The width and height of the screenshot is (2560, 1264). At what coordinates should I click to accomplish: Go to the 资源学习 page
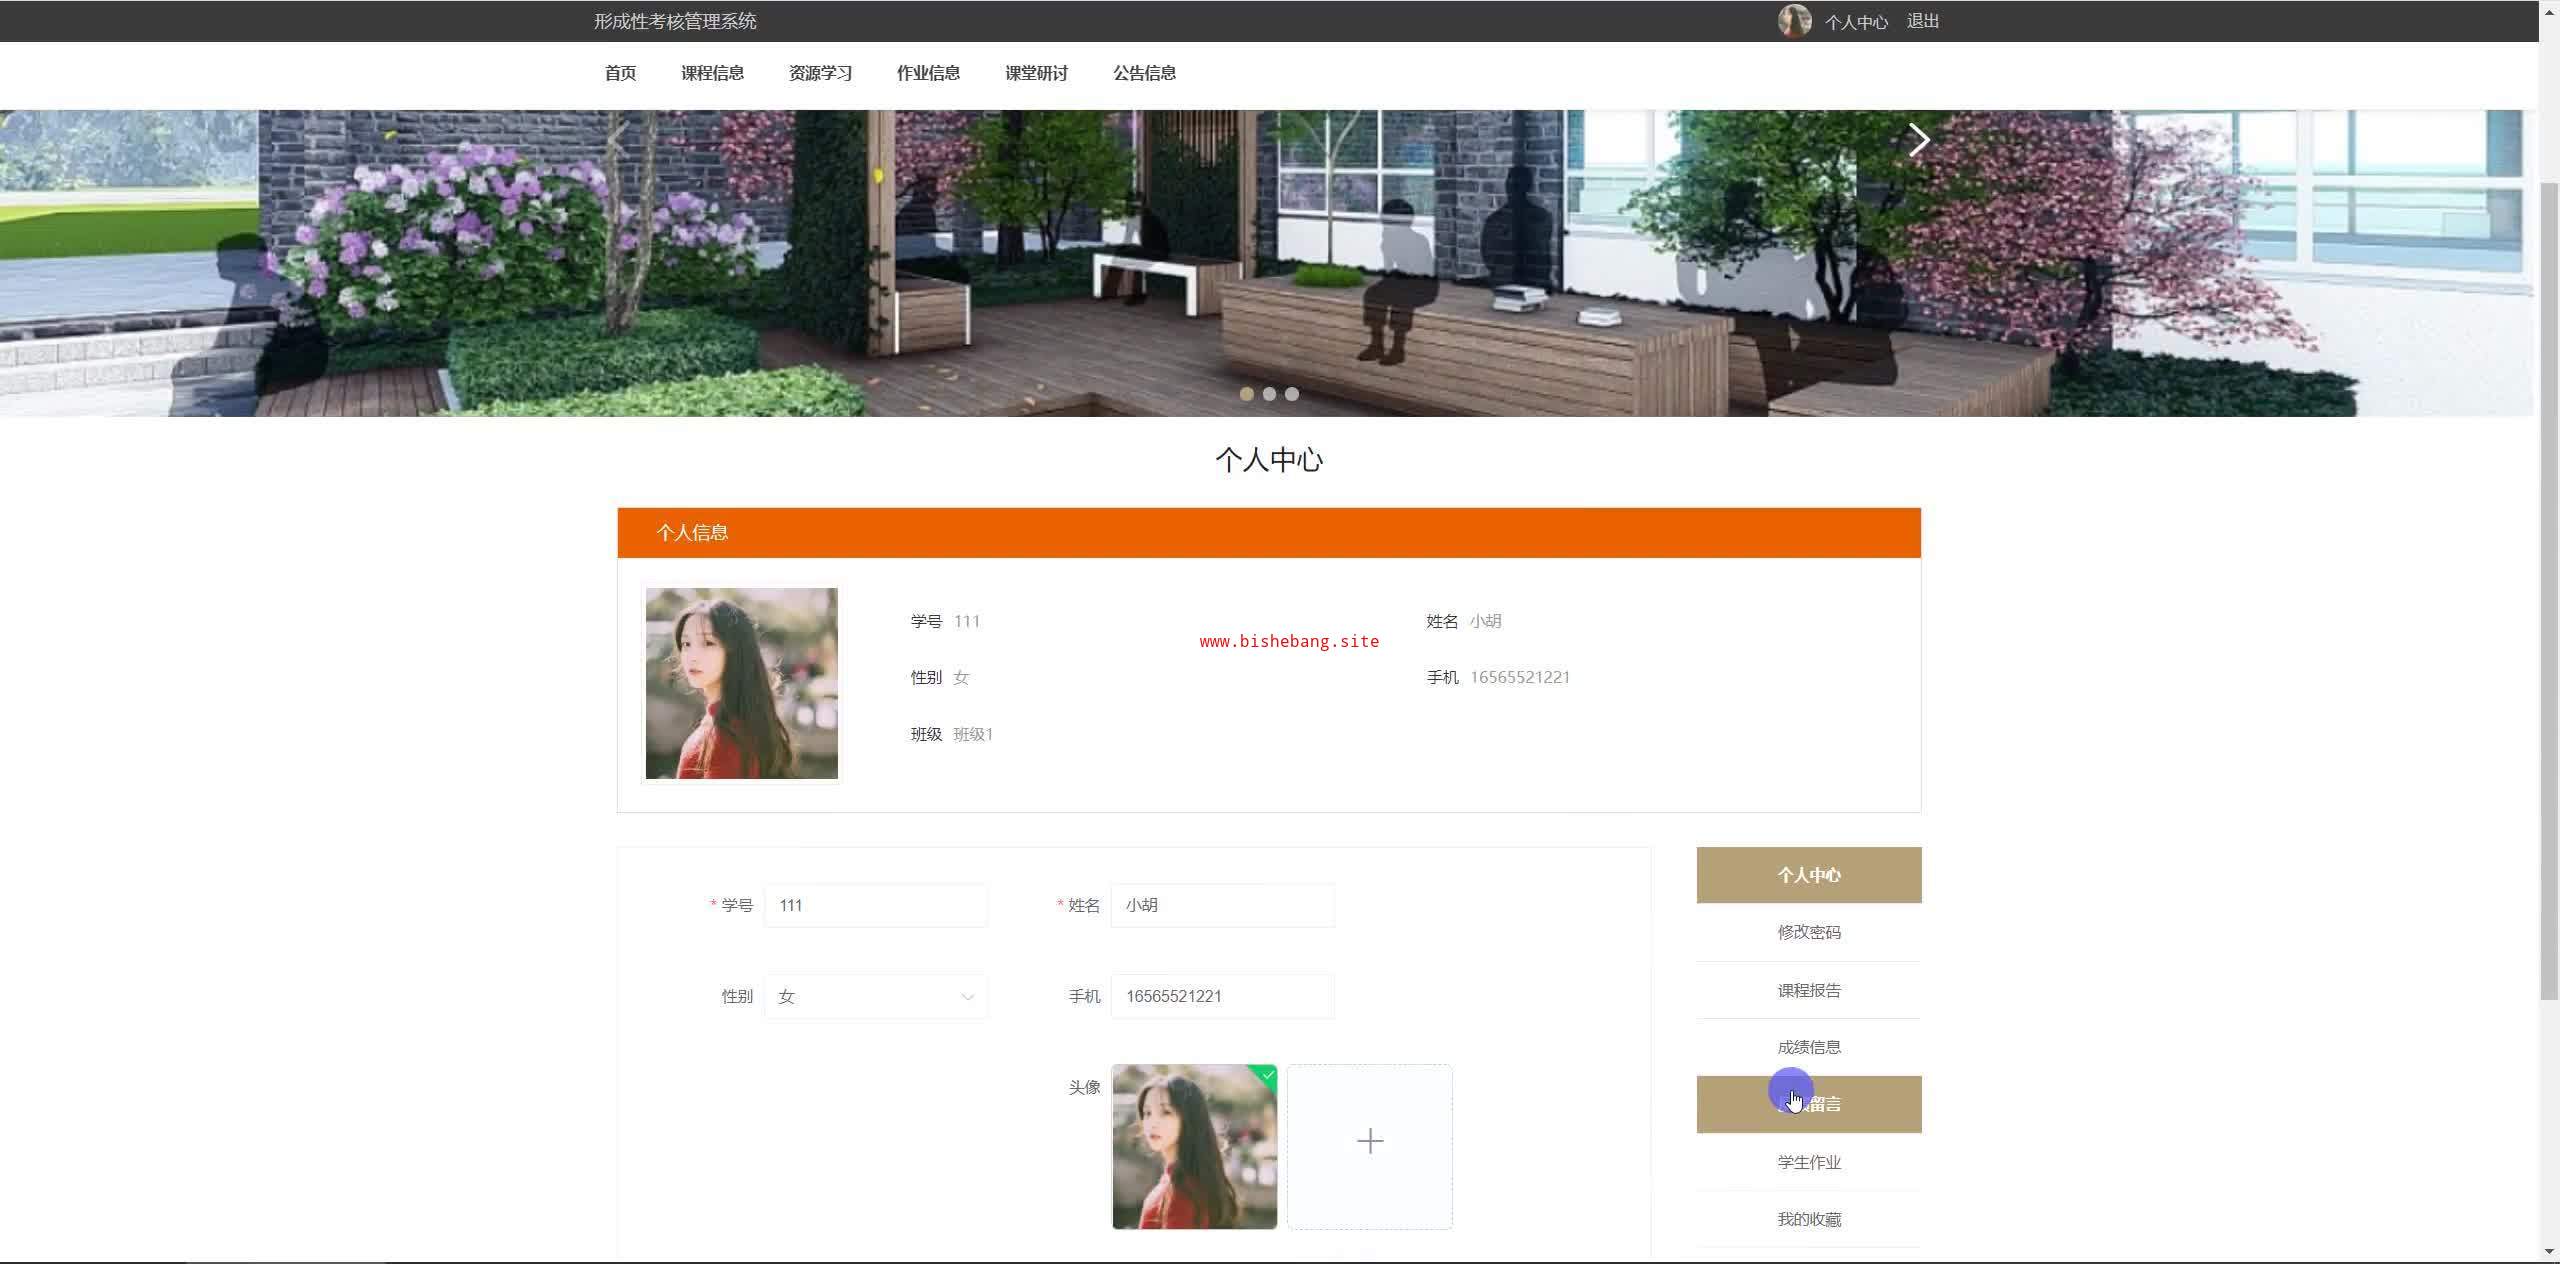click(x=820, y=73)
